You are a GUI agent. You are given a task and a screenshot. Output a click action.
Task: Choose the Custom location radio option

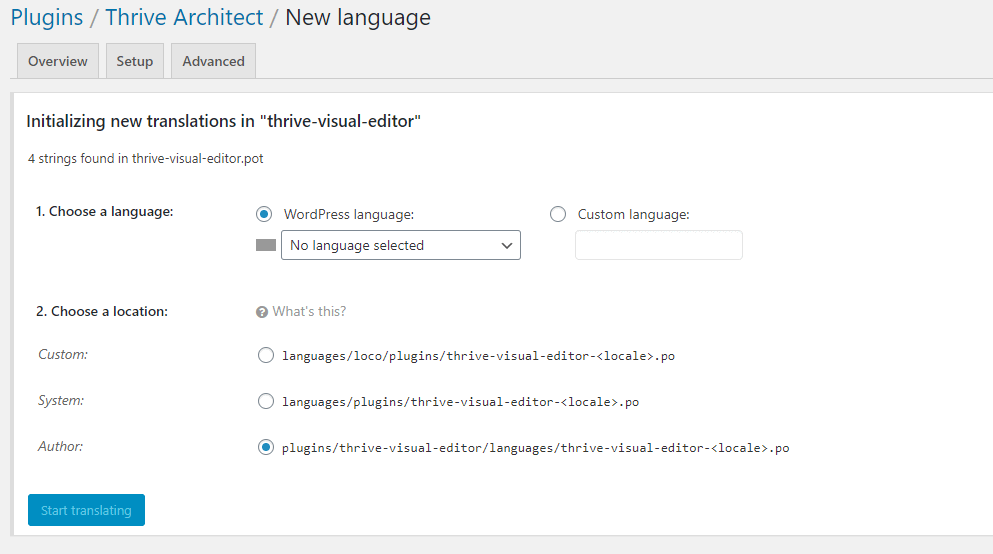pyautogui.click(x=266, y=355)
